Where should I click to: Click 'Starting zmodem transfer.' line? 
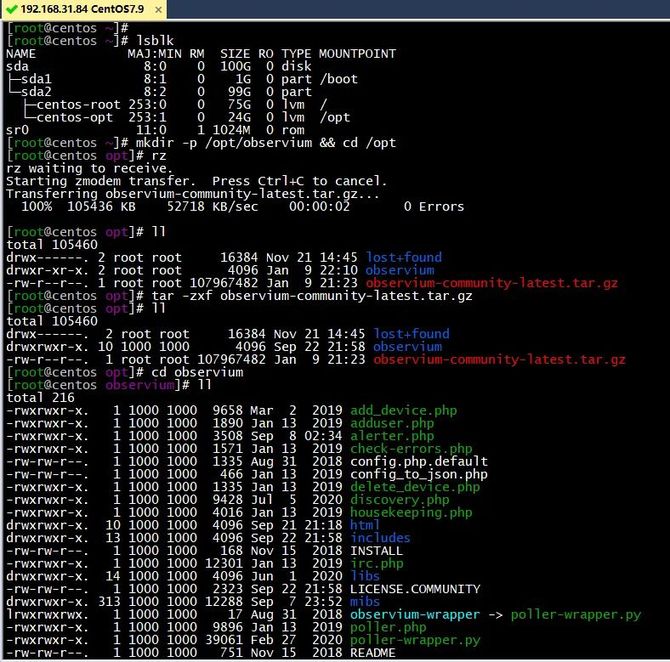tap(100, 181)
